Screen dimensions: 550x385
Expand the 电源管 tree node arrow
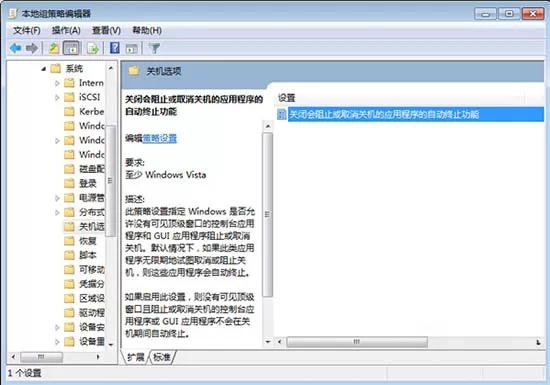tap(57, 198)
